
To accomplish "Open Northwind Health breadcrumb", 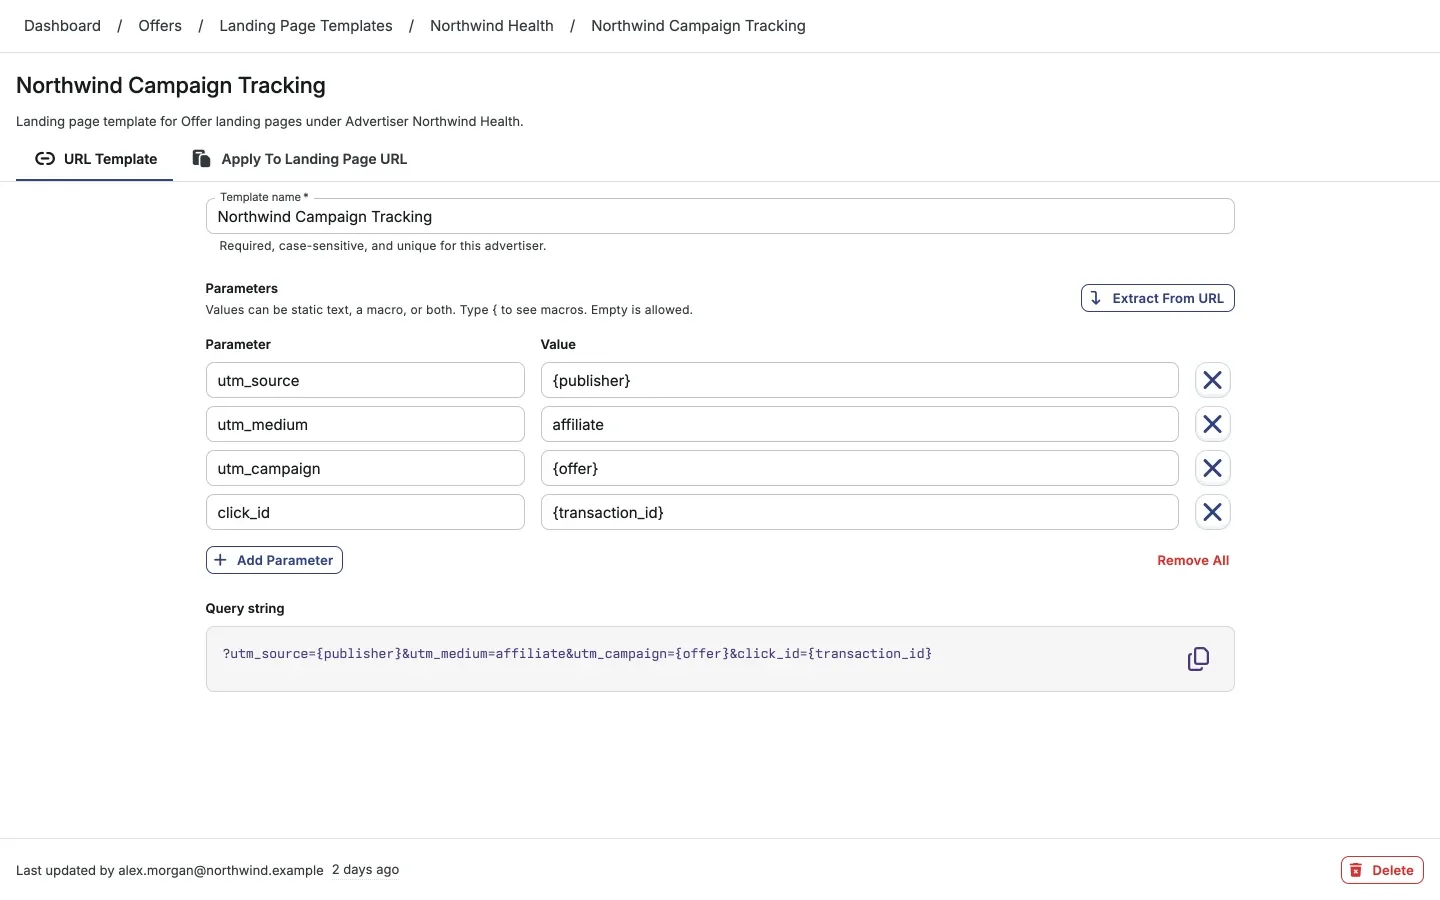I will pos(492,26).
